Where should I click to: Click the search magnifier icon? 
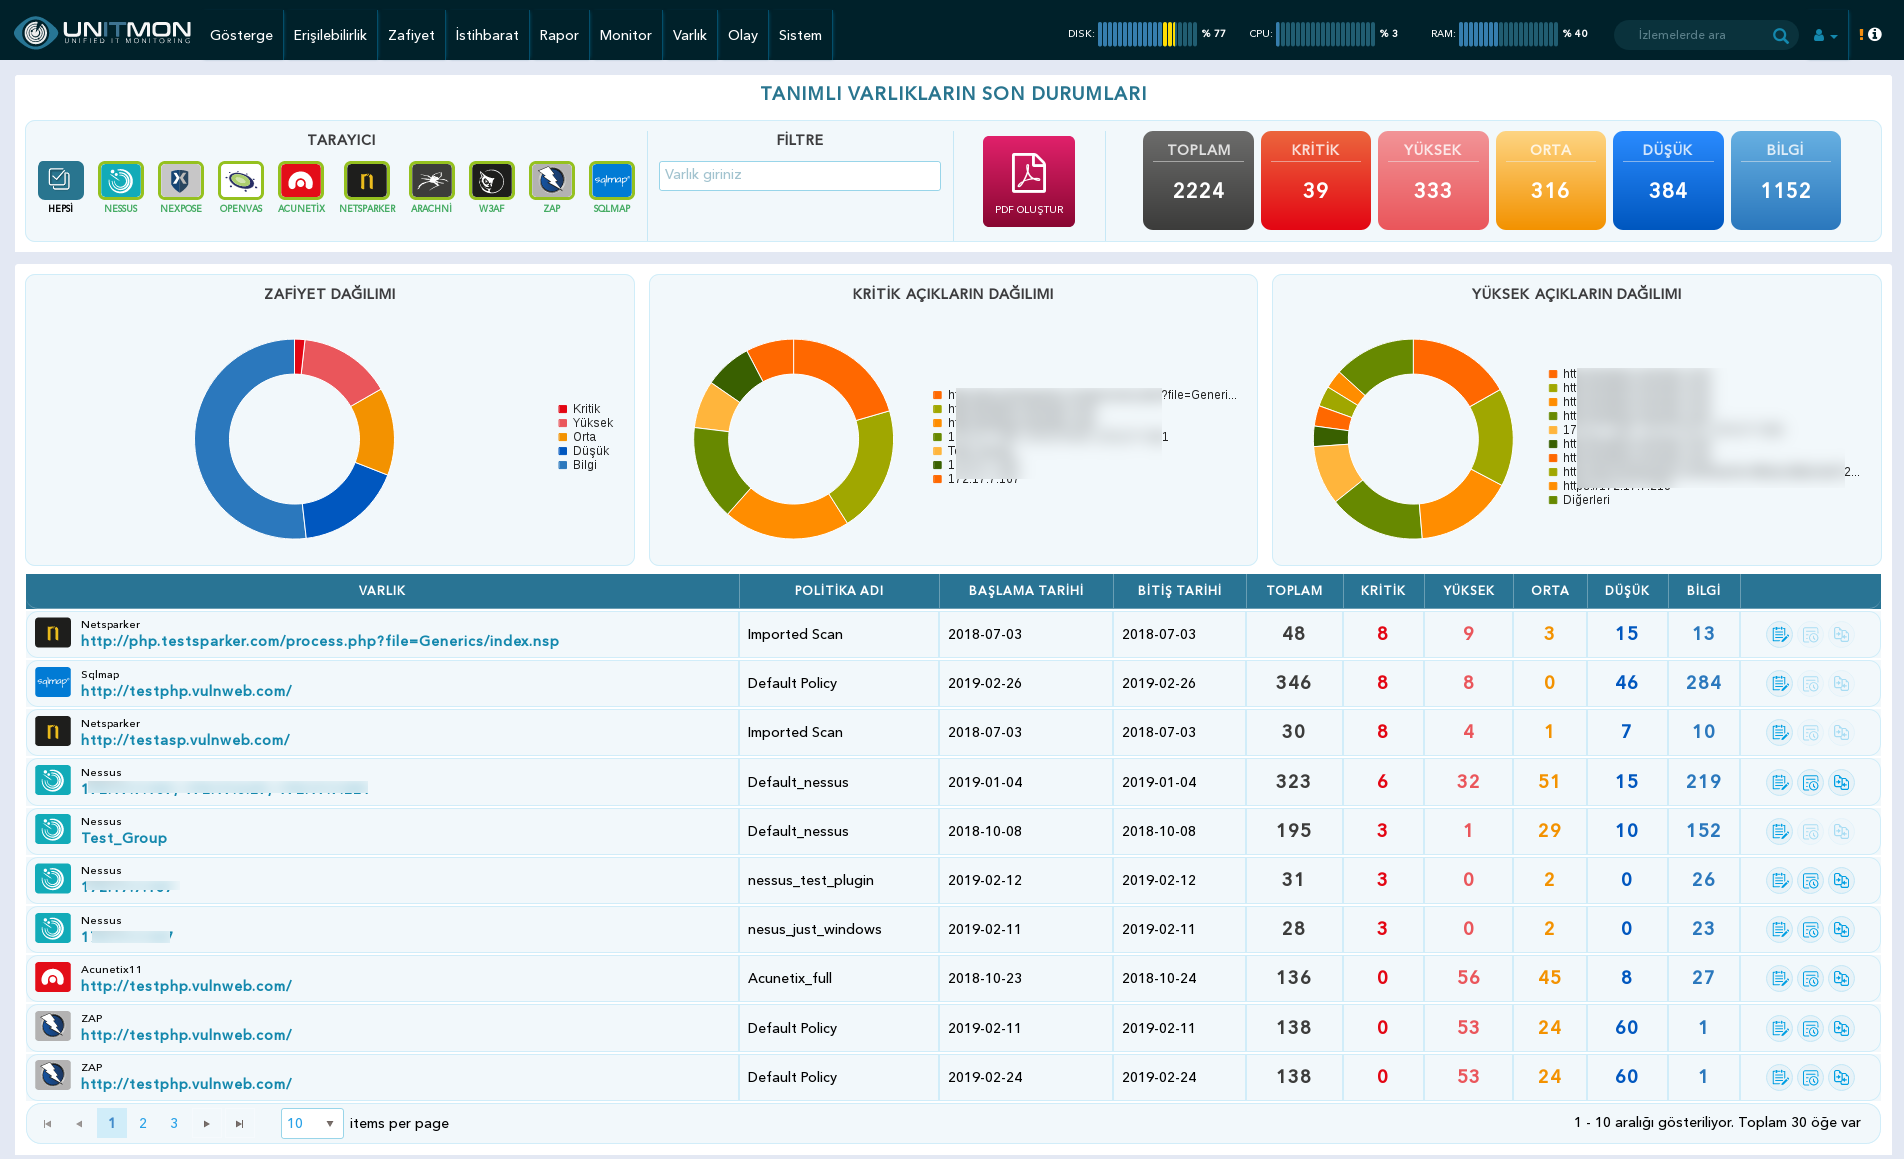pos(1780,35)
